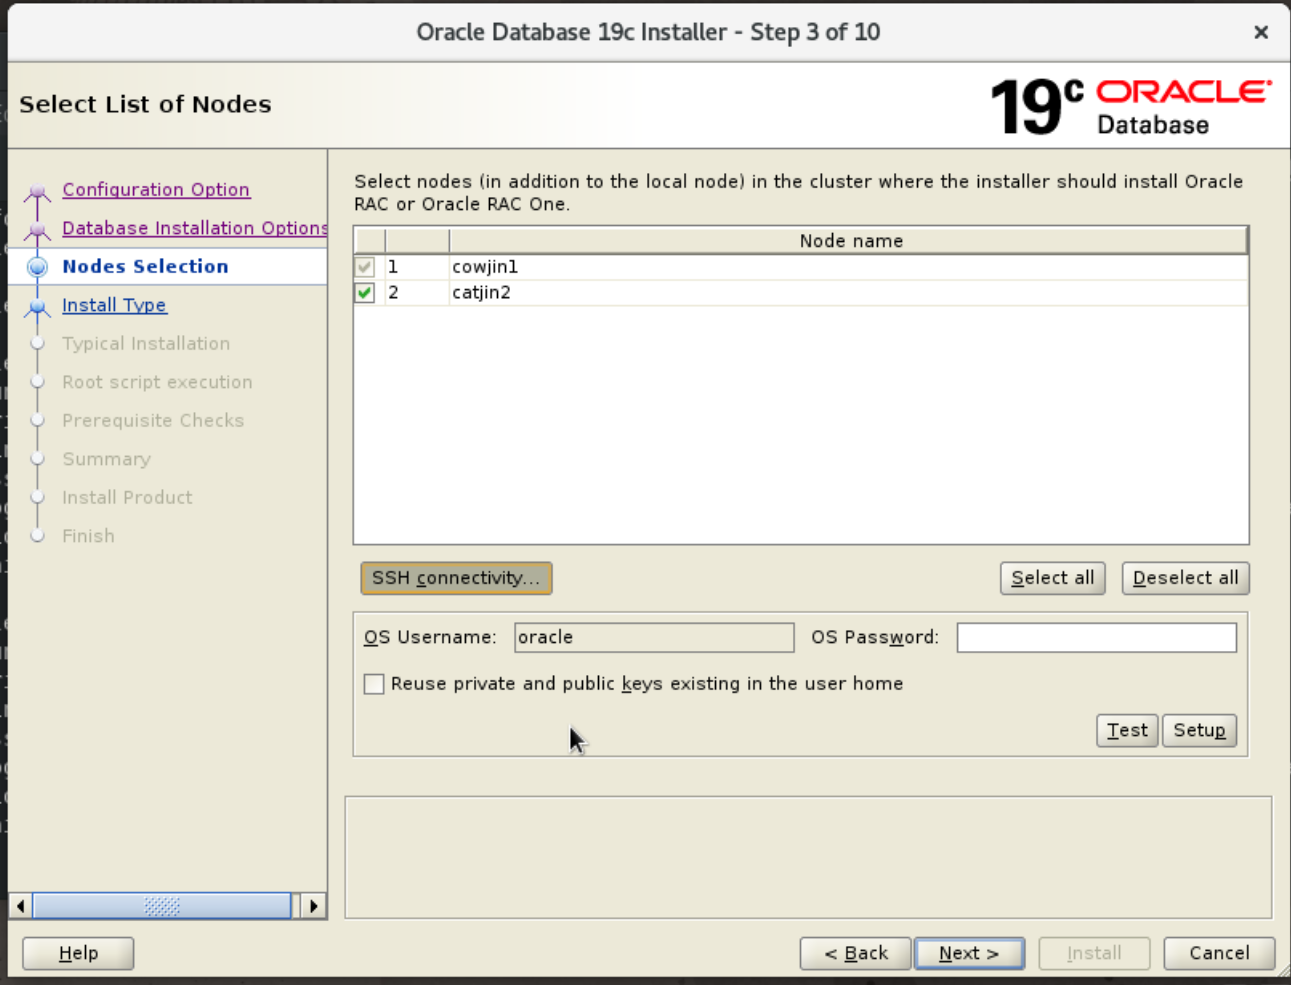
Task: Cancel the installer
Action: pos(1219,953)
